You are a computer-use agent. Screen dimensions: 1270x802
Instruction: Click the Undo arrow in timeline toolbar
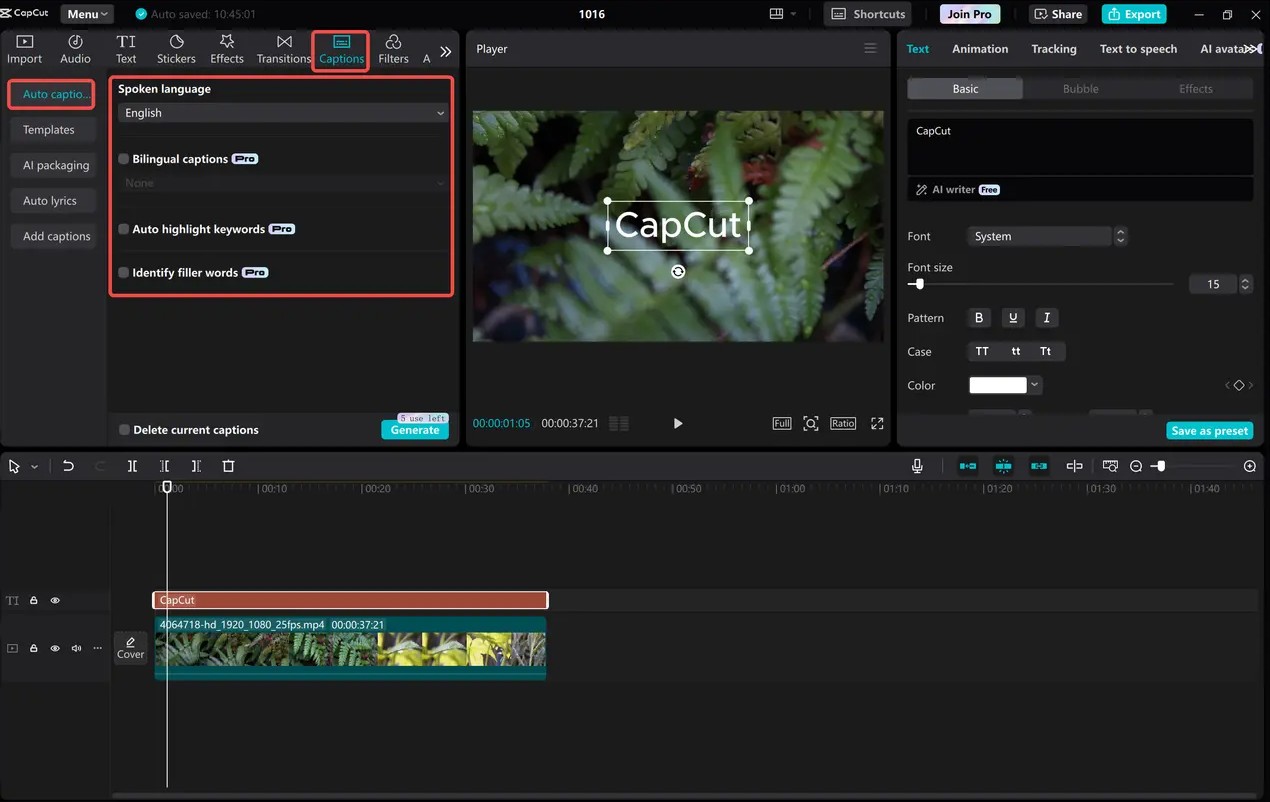[x=68, y=466]
